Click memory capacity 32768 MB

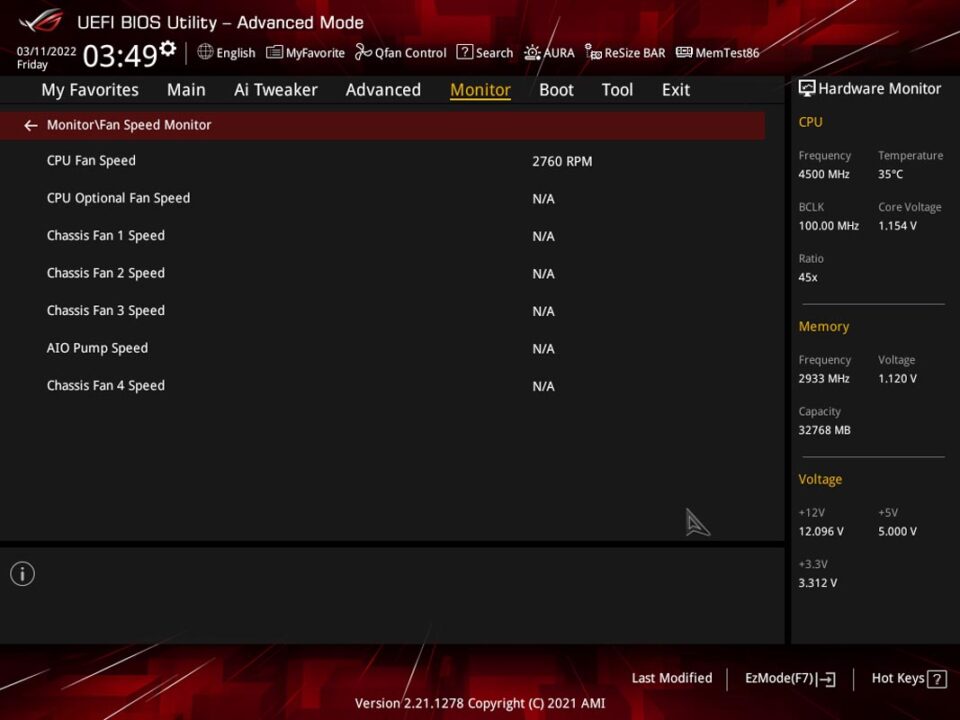824,430
